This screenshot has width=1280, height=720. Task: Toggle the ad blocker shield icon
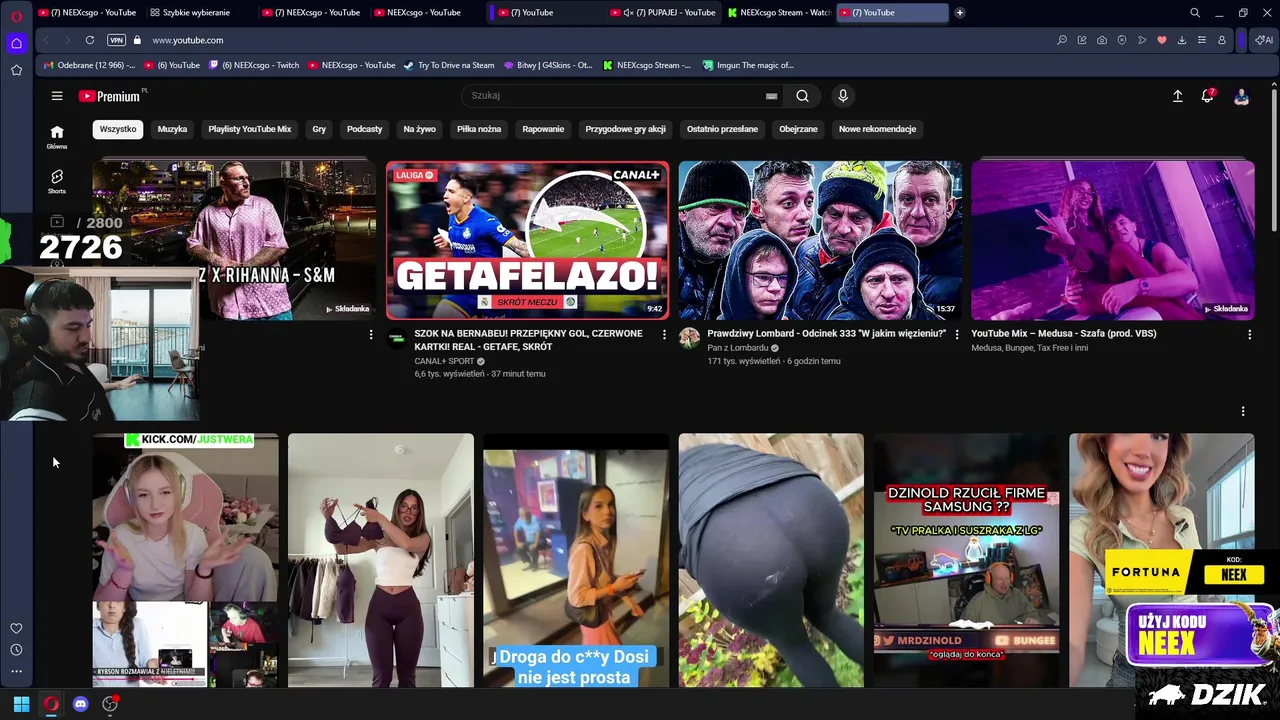coord(1122,40)
